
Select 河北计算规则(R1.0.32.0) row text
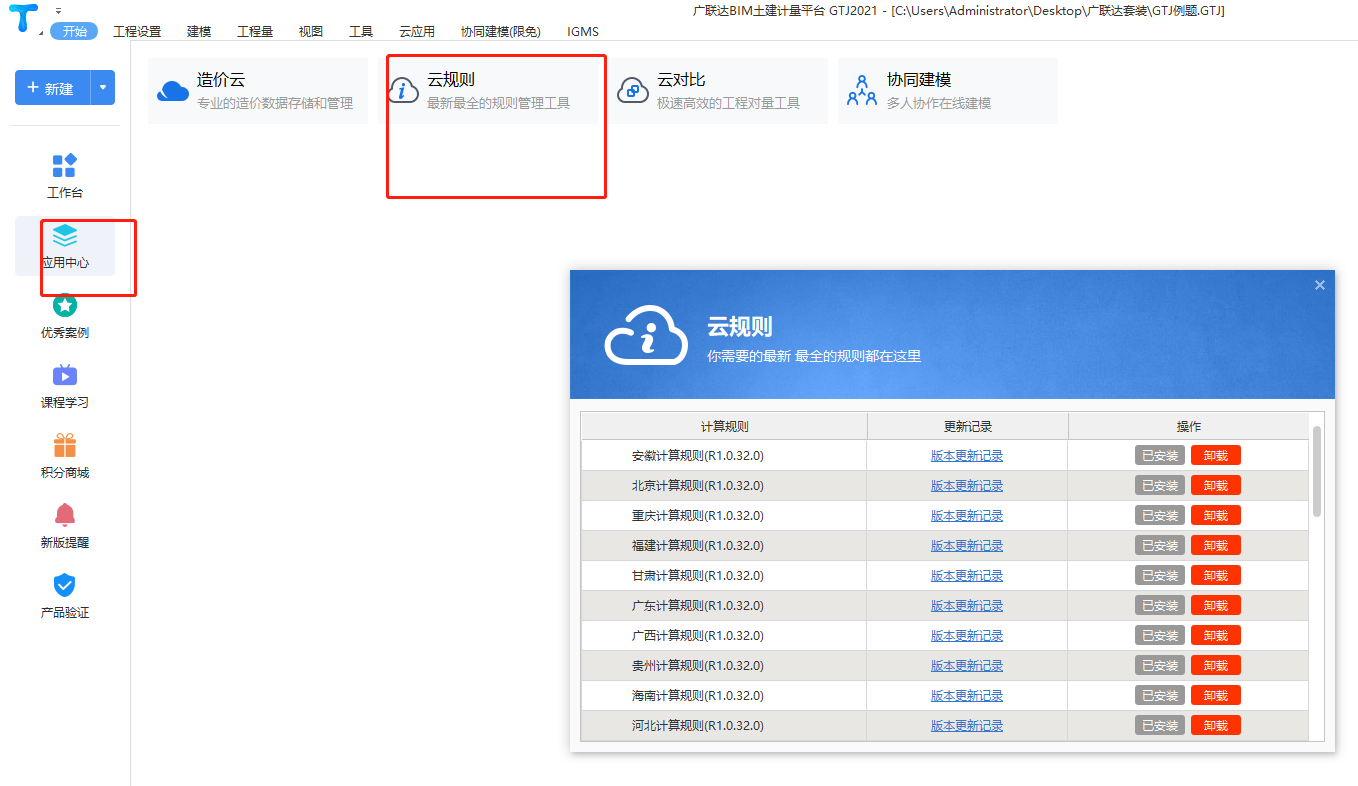(x=698, y=726)
